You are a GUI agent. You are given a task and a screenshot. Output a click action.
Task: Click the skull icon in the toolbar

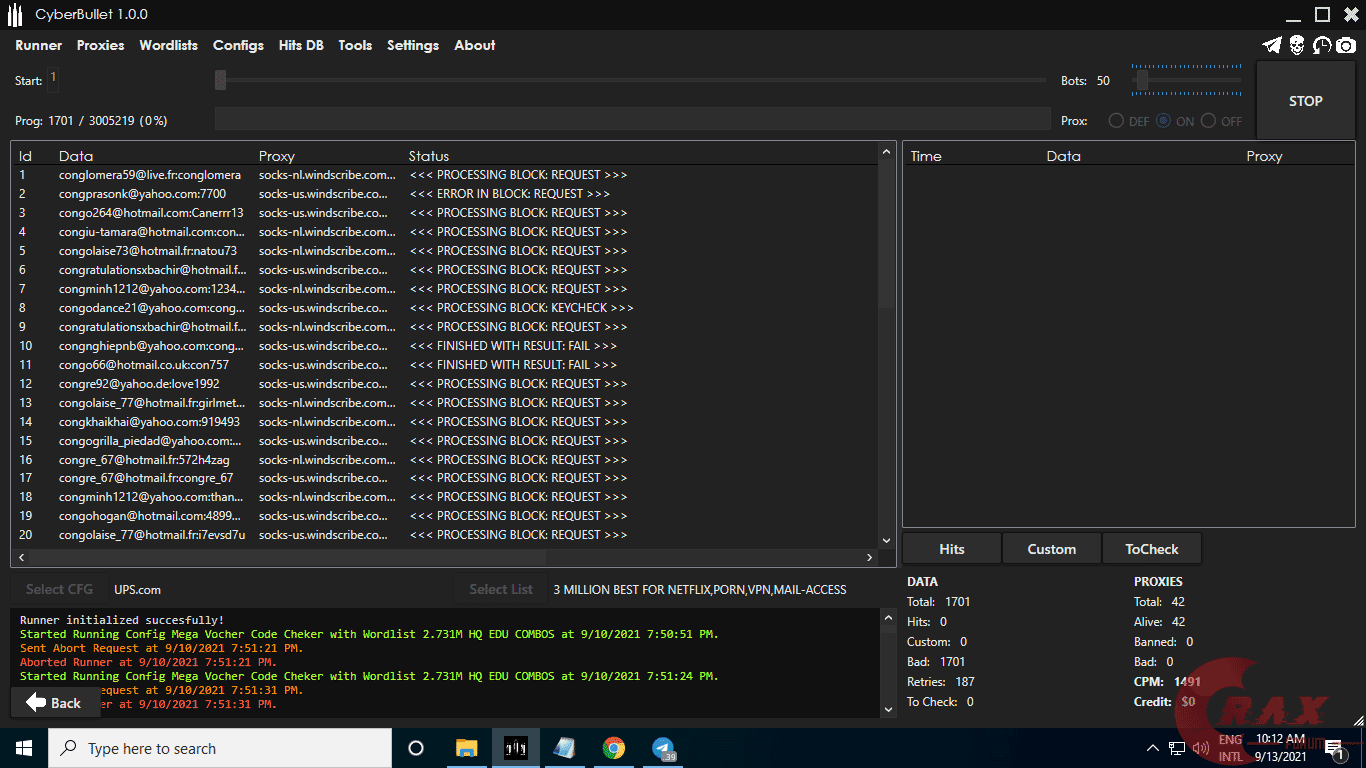(1297, 45)
